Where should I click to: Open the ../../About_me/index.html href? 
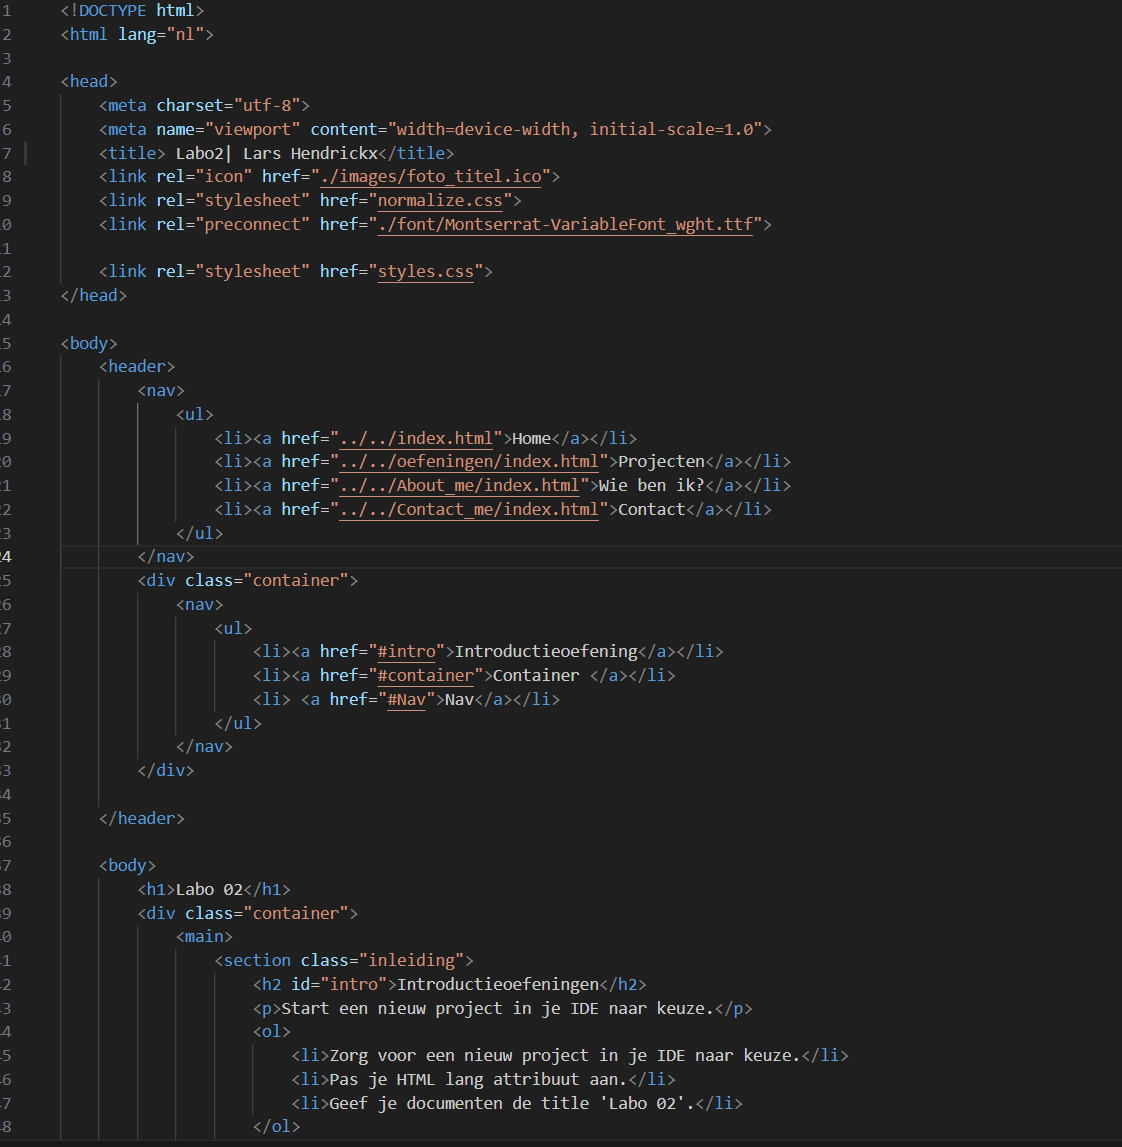[x=459, y=486]
